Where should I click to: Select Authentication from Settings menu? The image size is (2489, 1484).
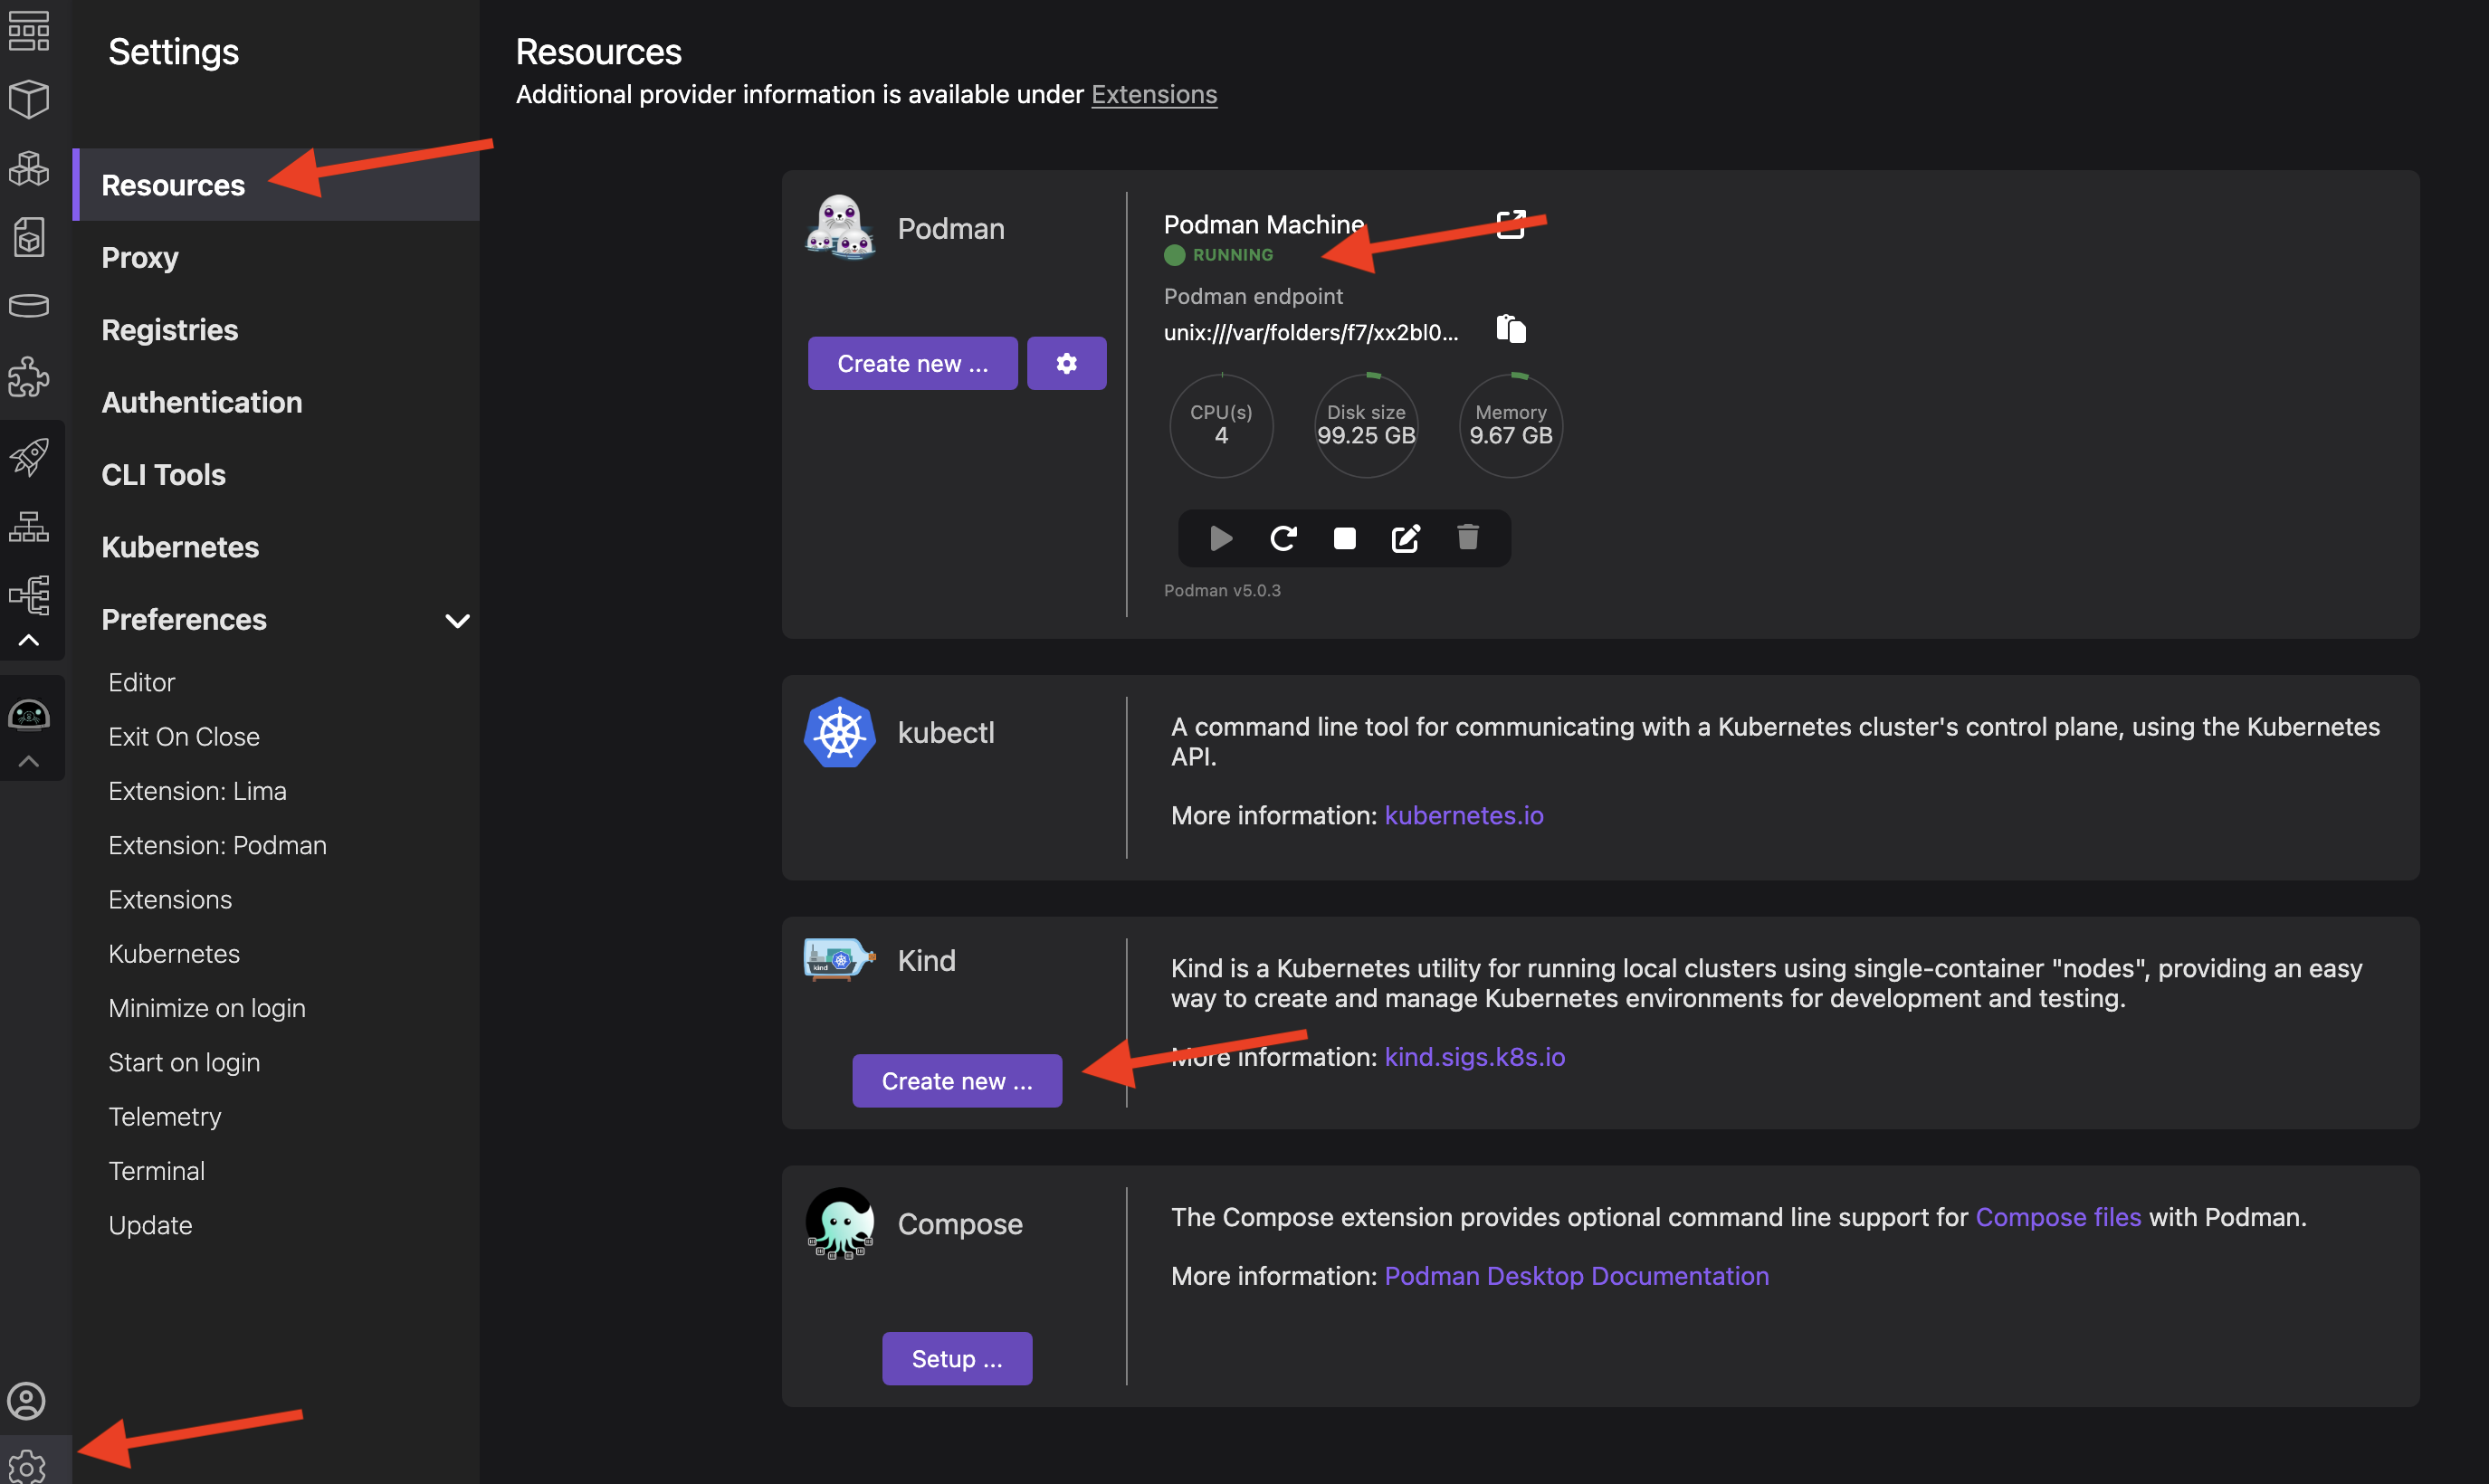click(x=201, y=401)
